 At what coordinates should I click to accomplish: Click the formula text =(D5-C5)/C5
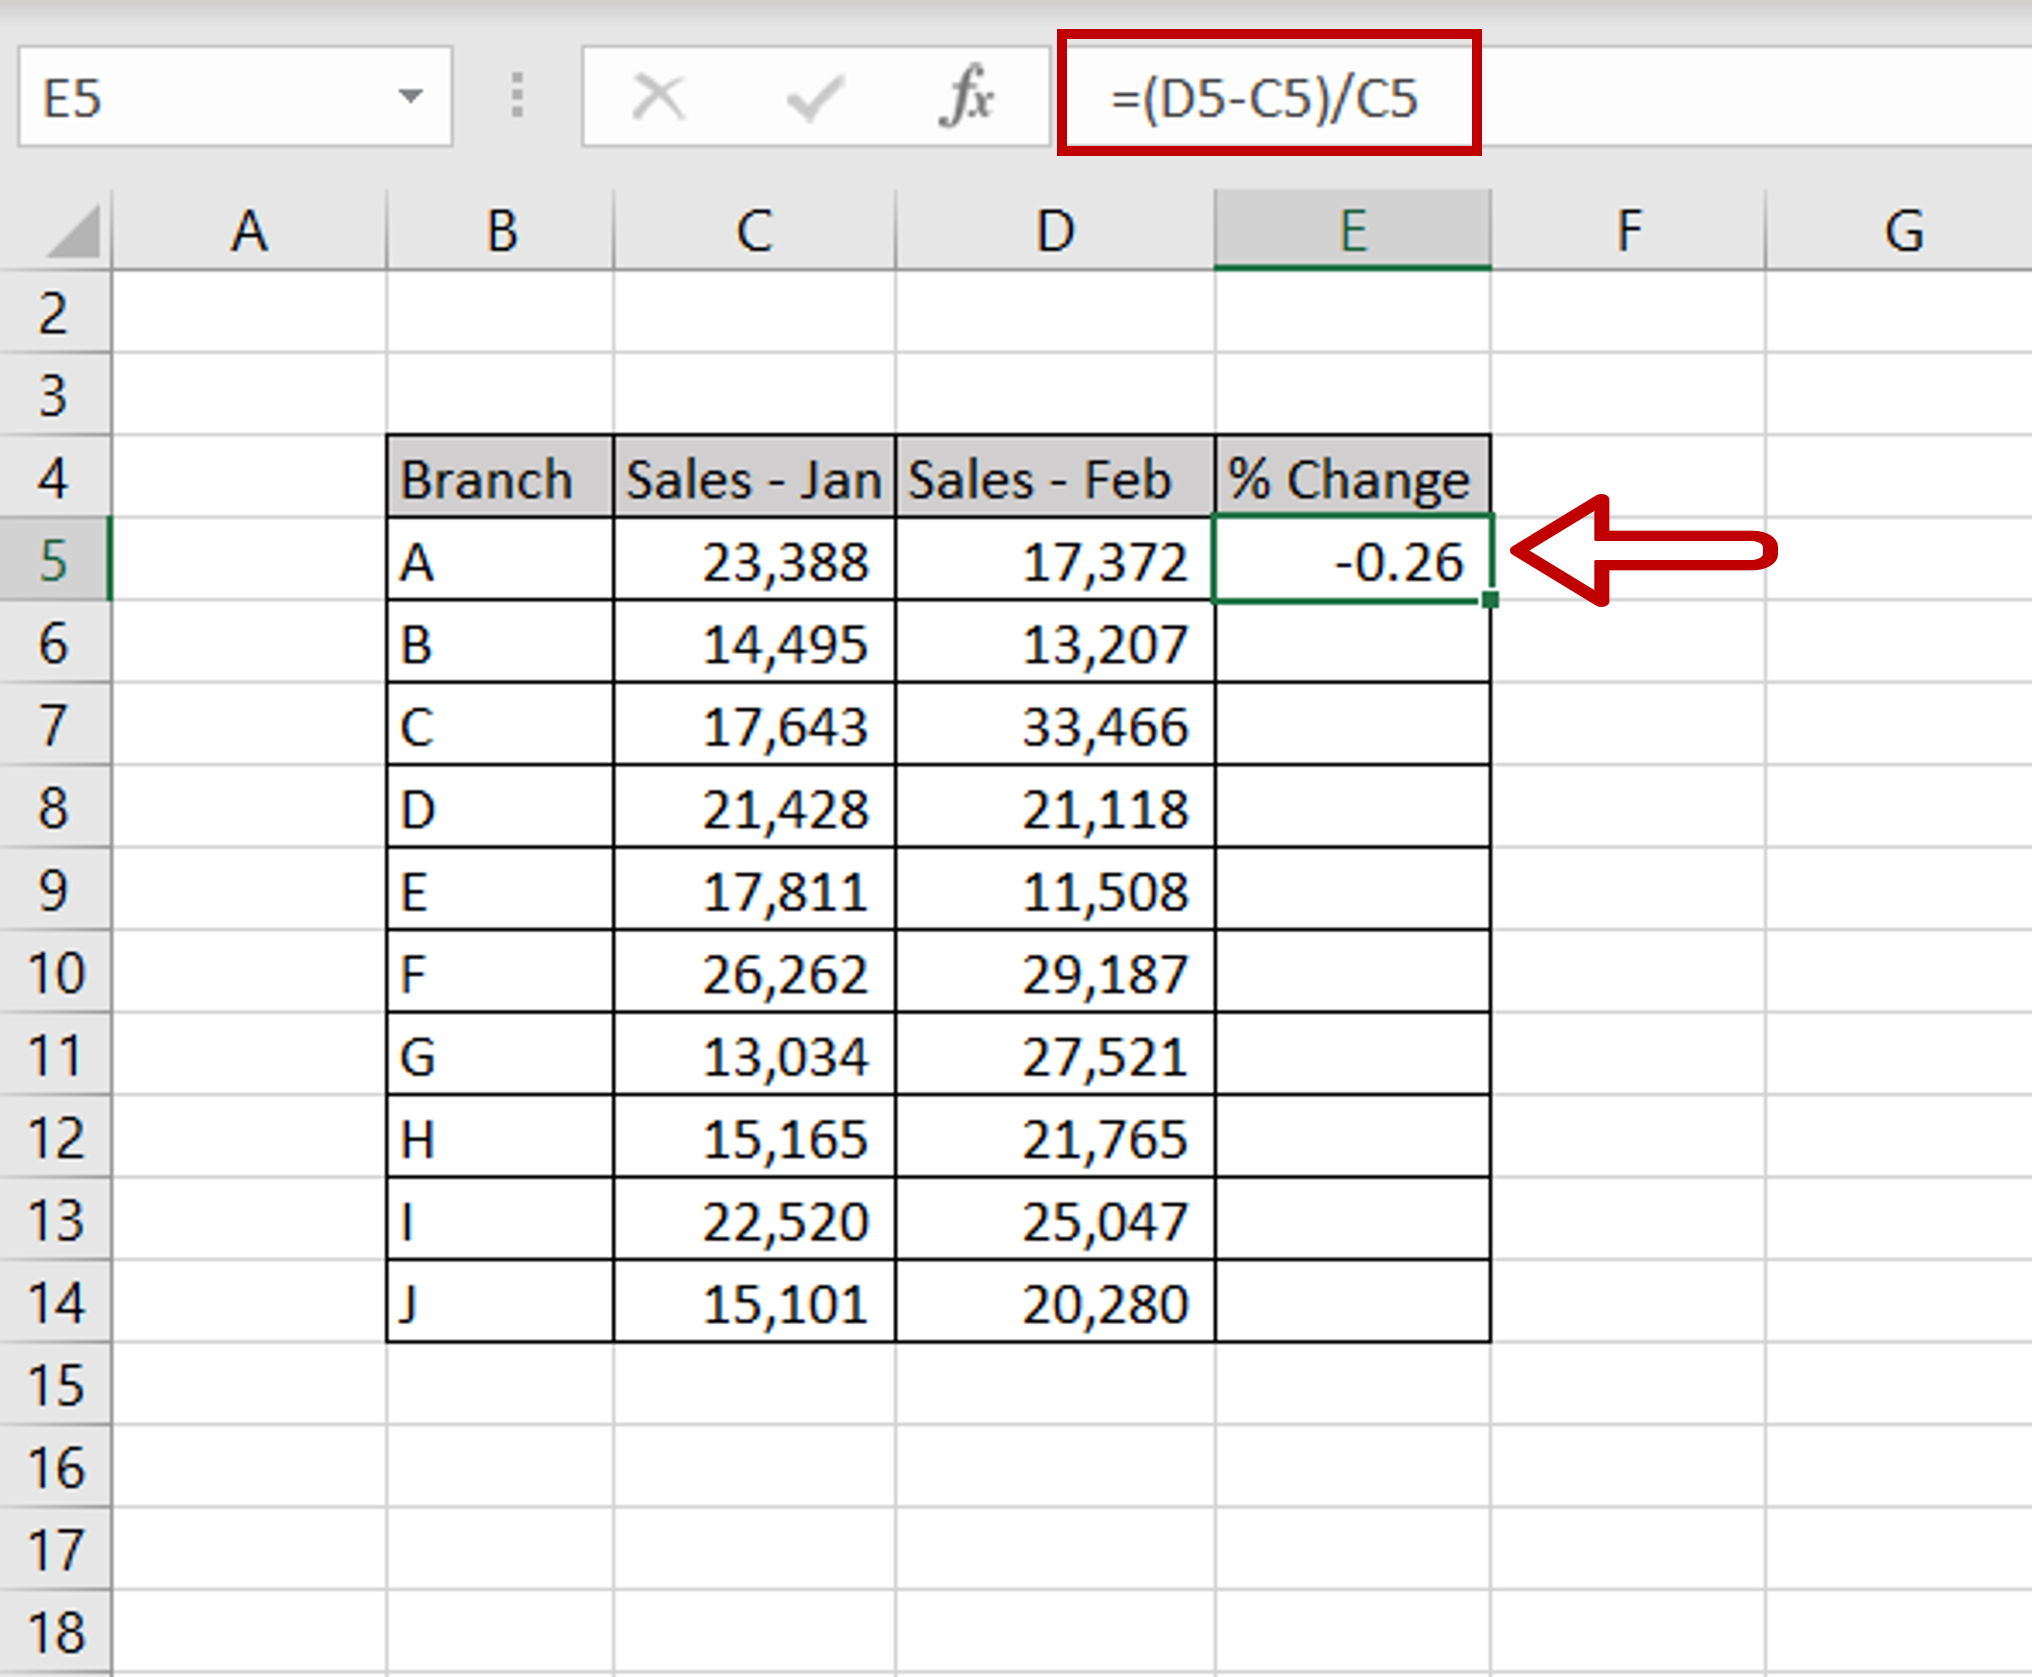[x=1264, y=98]
